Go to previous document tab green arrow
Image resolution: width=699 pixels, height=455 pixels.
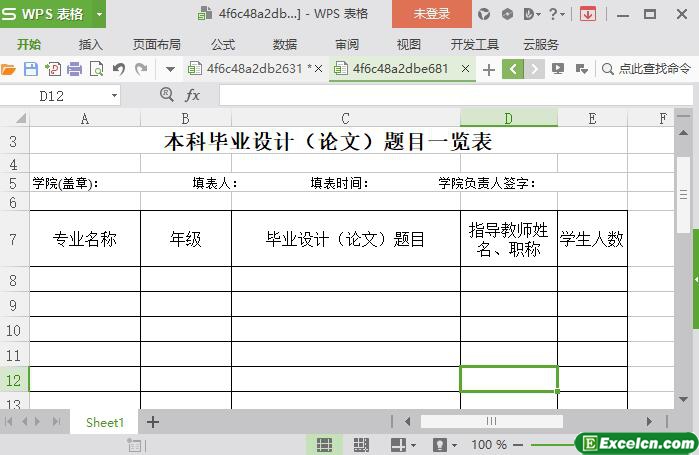point(513,69)
